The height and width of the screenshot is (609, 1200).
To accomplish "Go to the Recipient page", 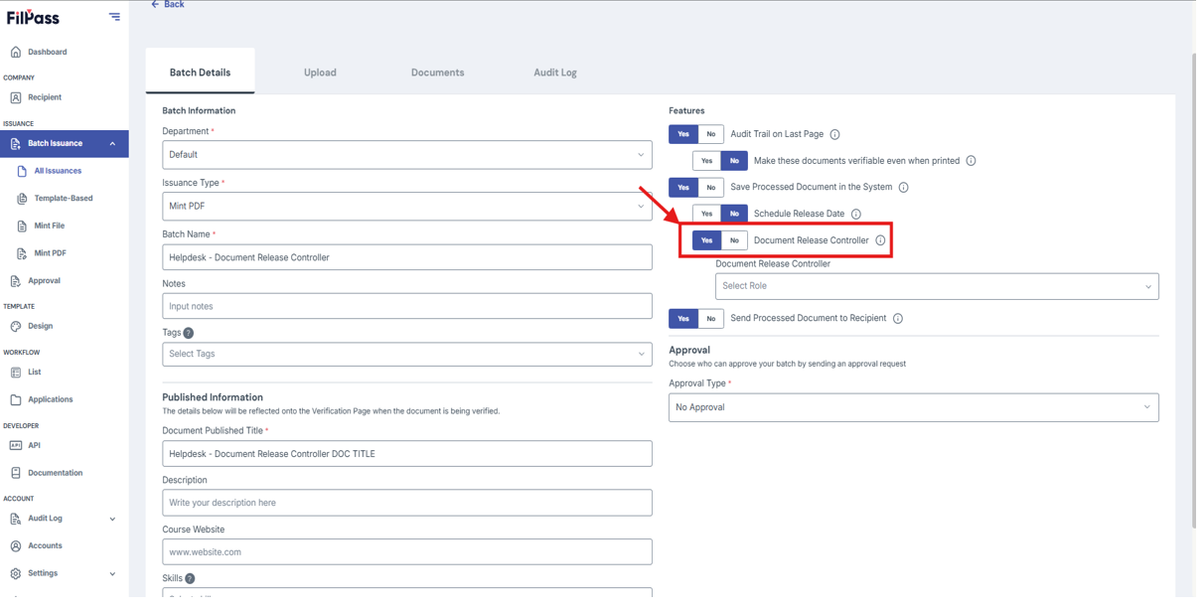I will pyautogui.click(x=36, y=98).
